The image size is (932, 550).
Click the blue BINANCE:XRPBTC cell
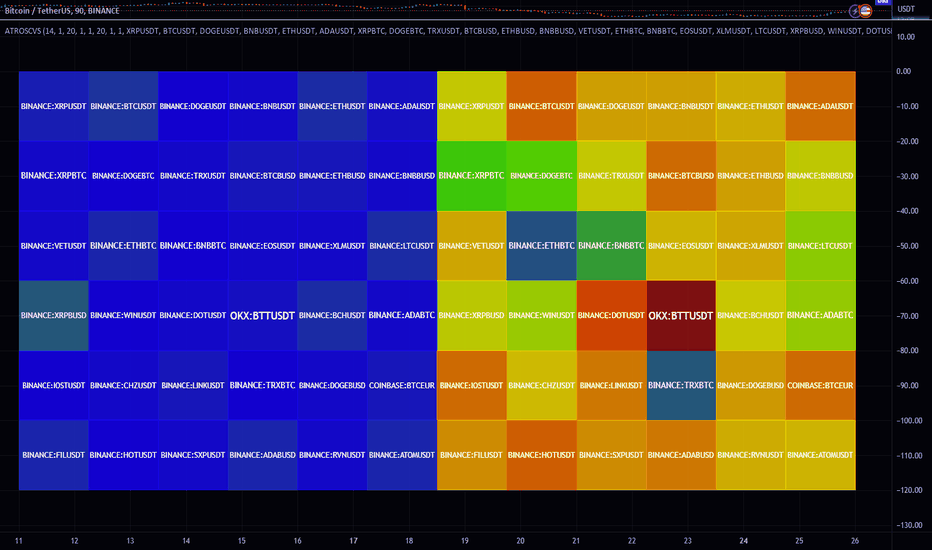[x=53, y=176]
